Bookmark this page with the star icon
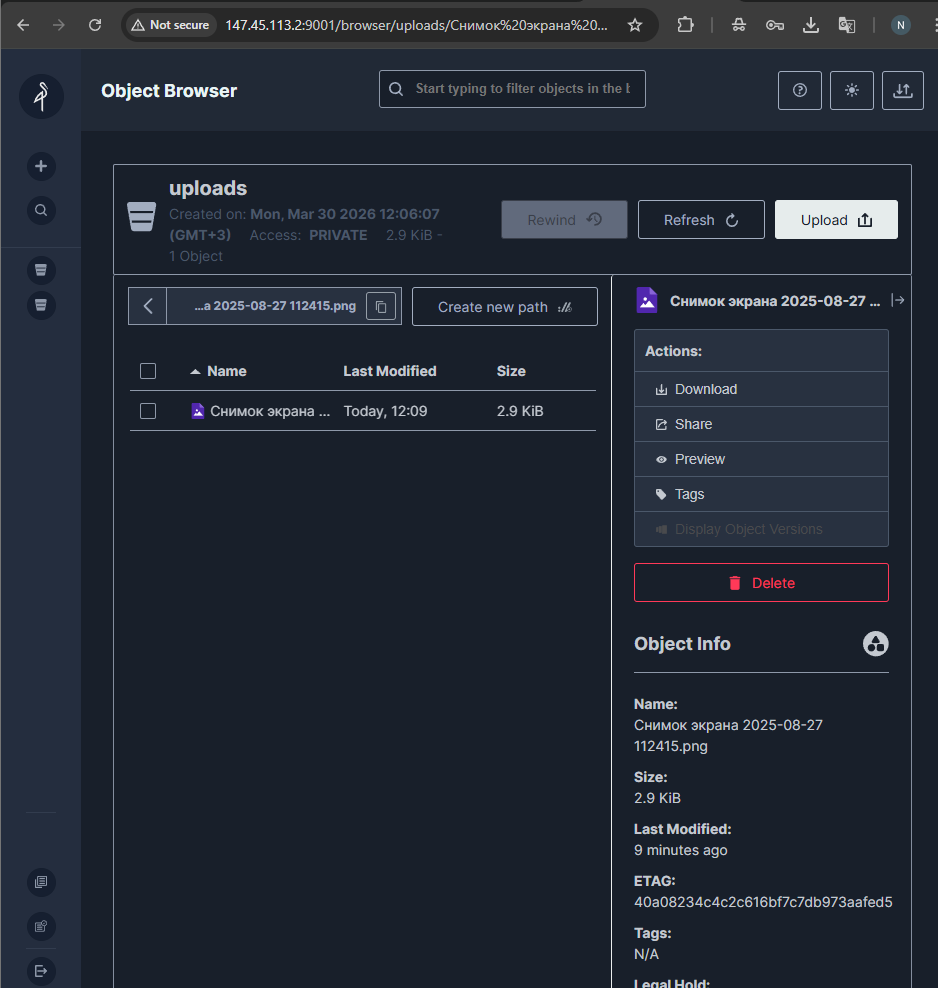This screenshot has height=988, width=938. (x=635, y=25)
